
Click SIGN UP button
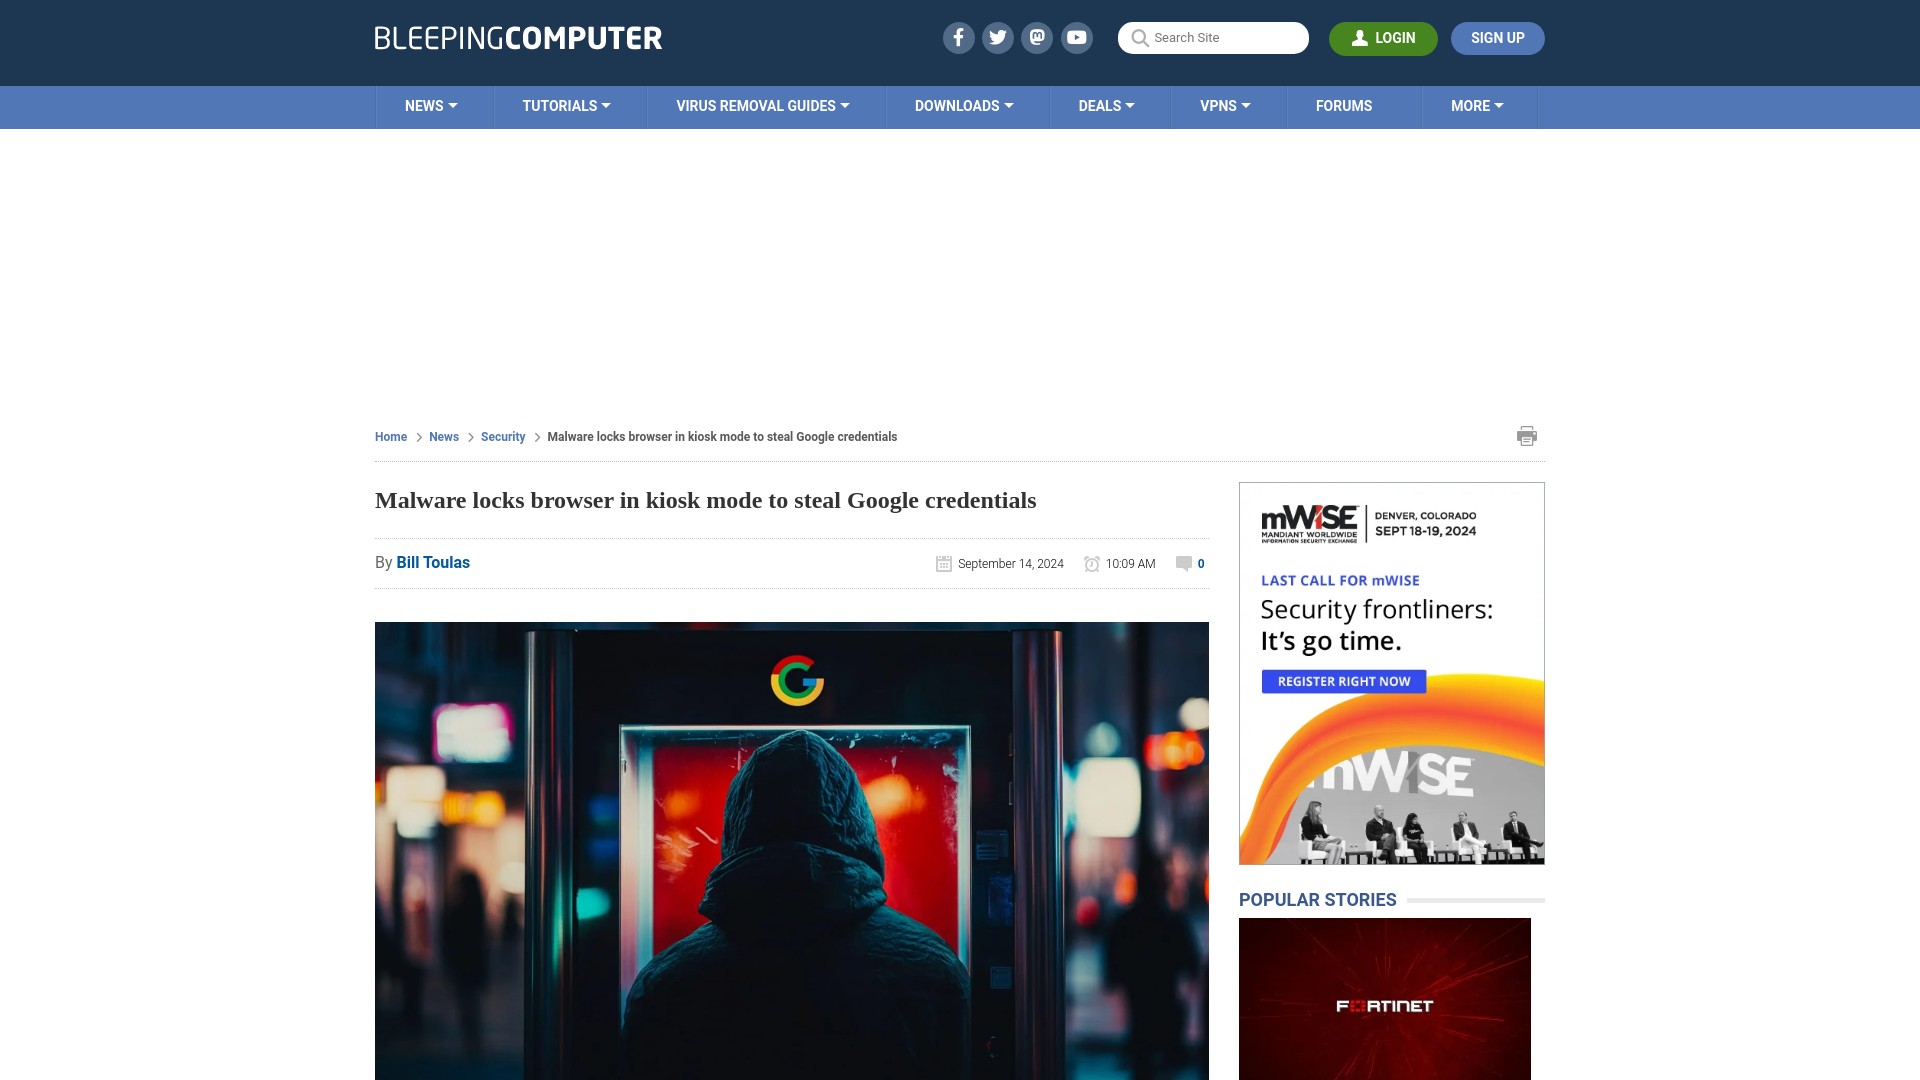coord(1497,38)
